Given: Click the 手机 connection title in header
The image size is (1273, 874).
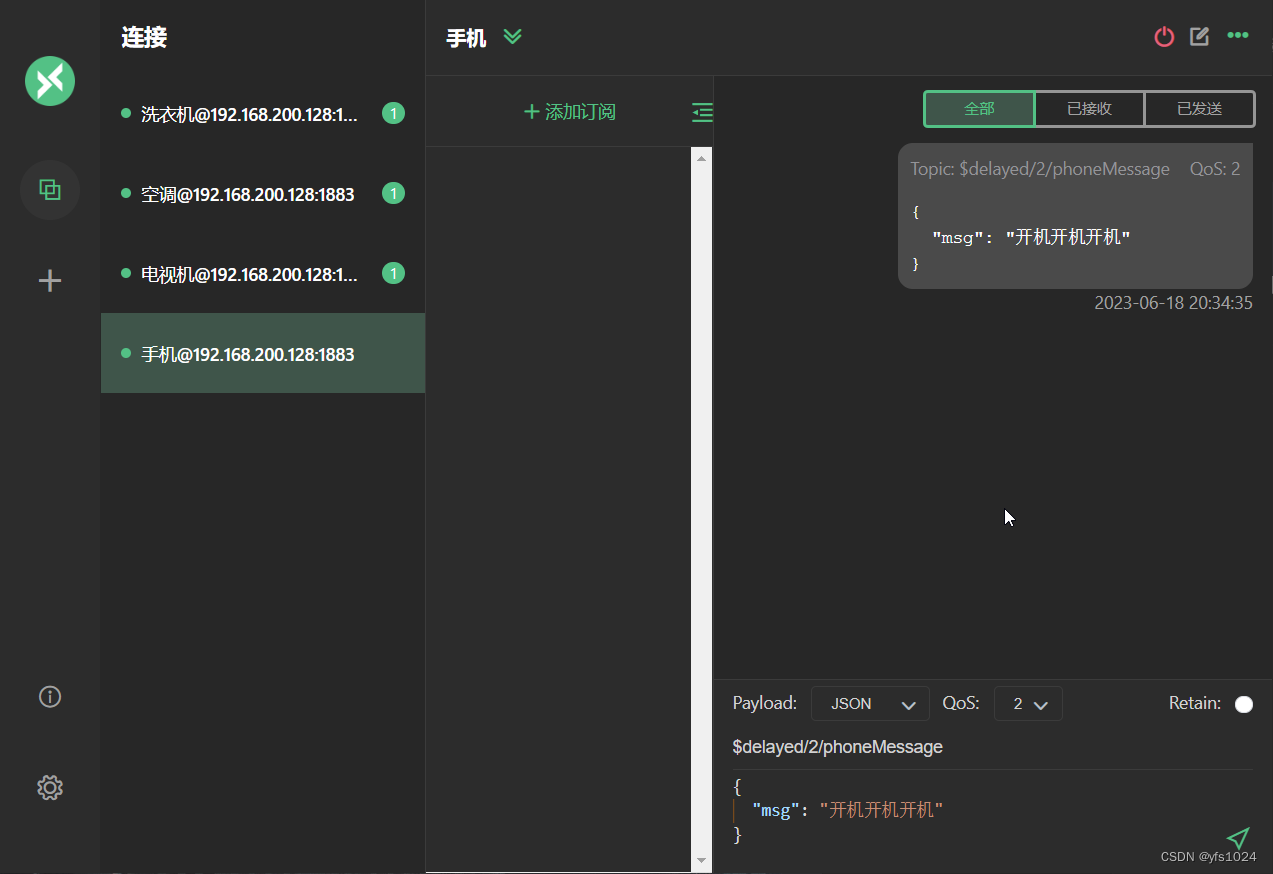Looking at the screenshot, I should [x=466, y=38].
